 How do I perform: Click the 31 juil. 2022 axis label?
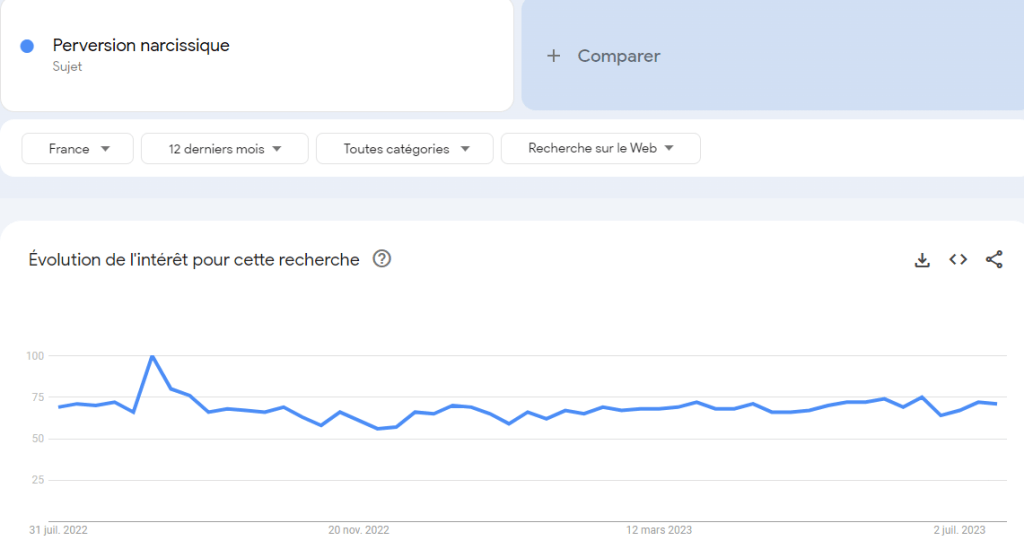[x=58, y=530]
